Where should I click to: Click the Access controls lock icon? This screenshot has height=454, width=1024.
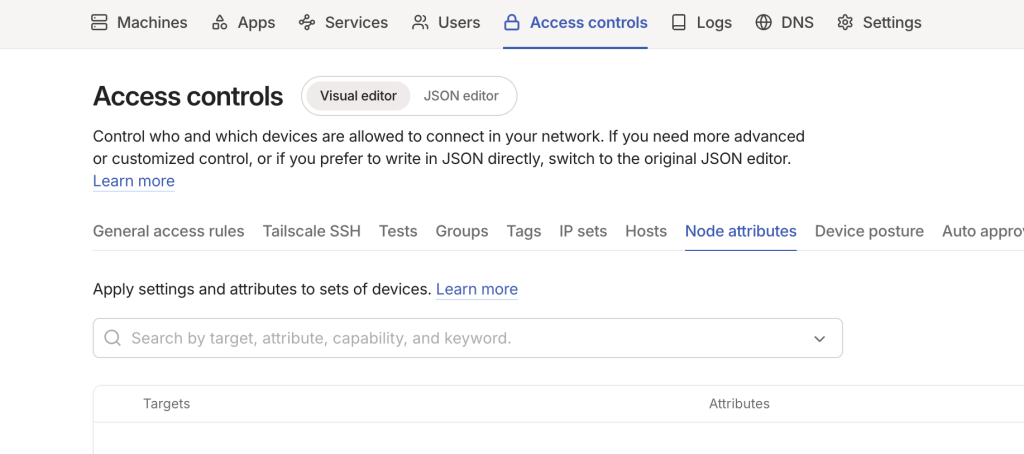pos(512,22)
